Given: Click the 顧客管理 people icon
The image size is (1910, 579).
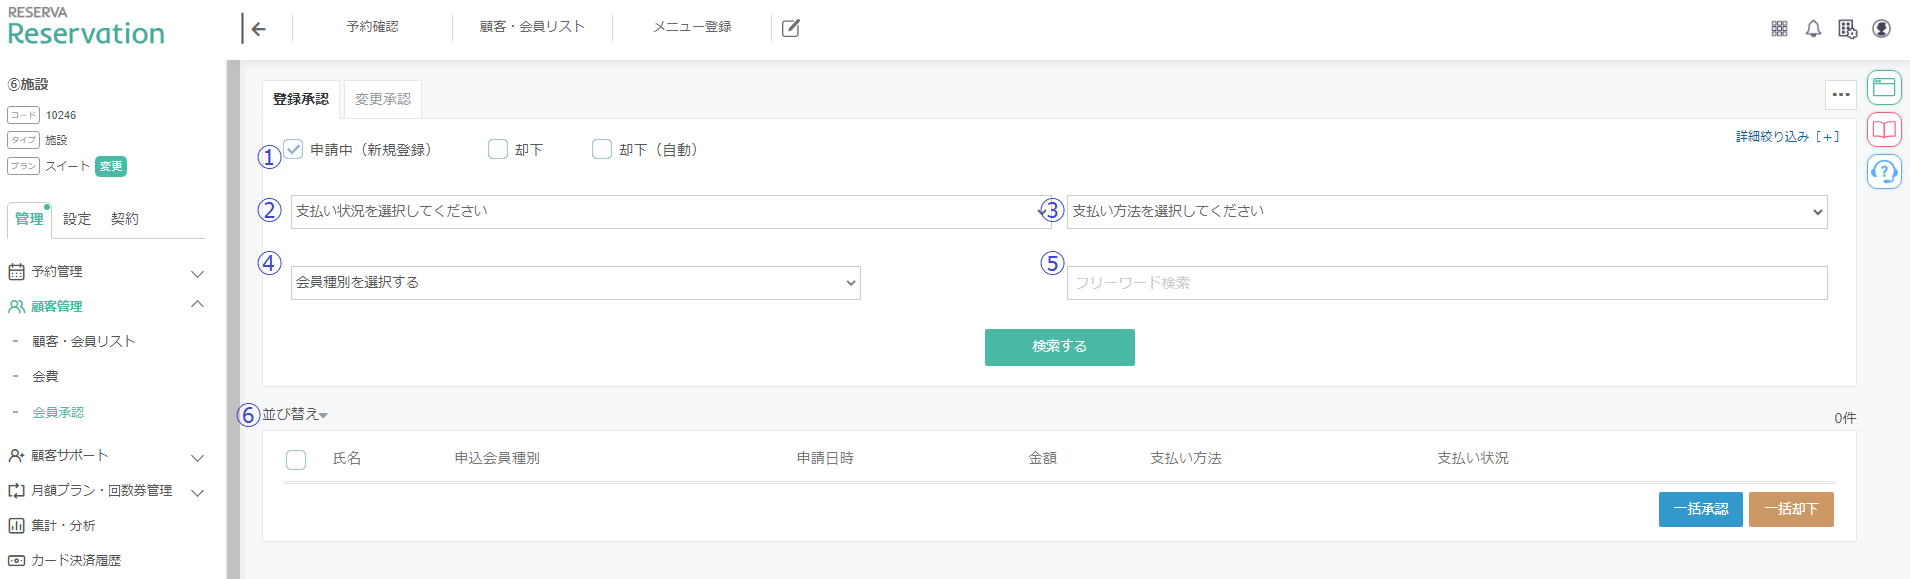Looking at the screenshot, I should [x=16, y=307].
